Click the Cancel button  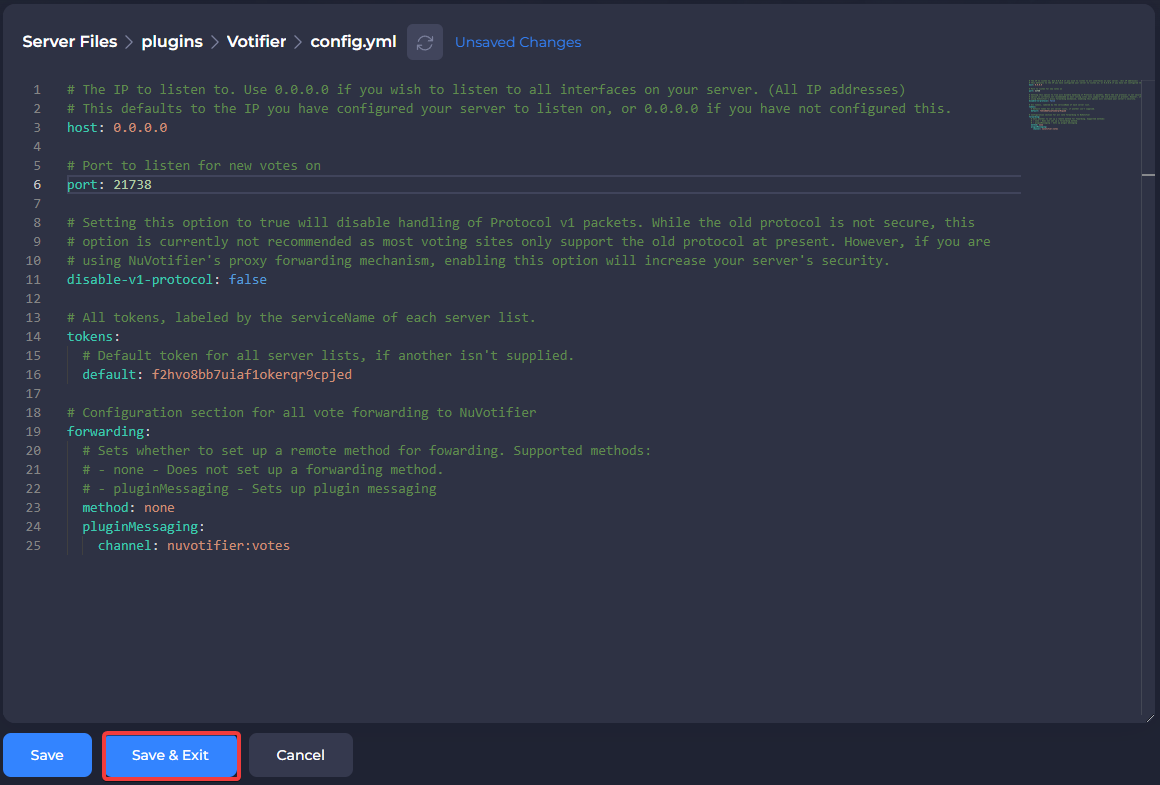(x=300, y=755)
